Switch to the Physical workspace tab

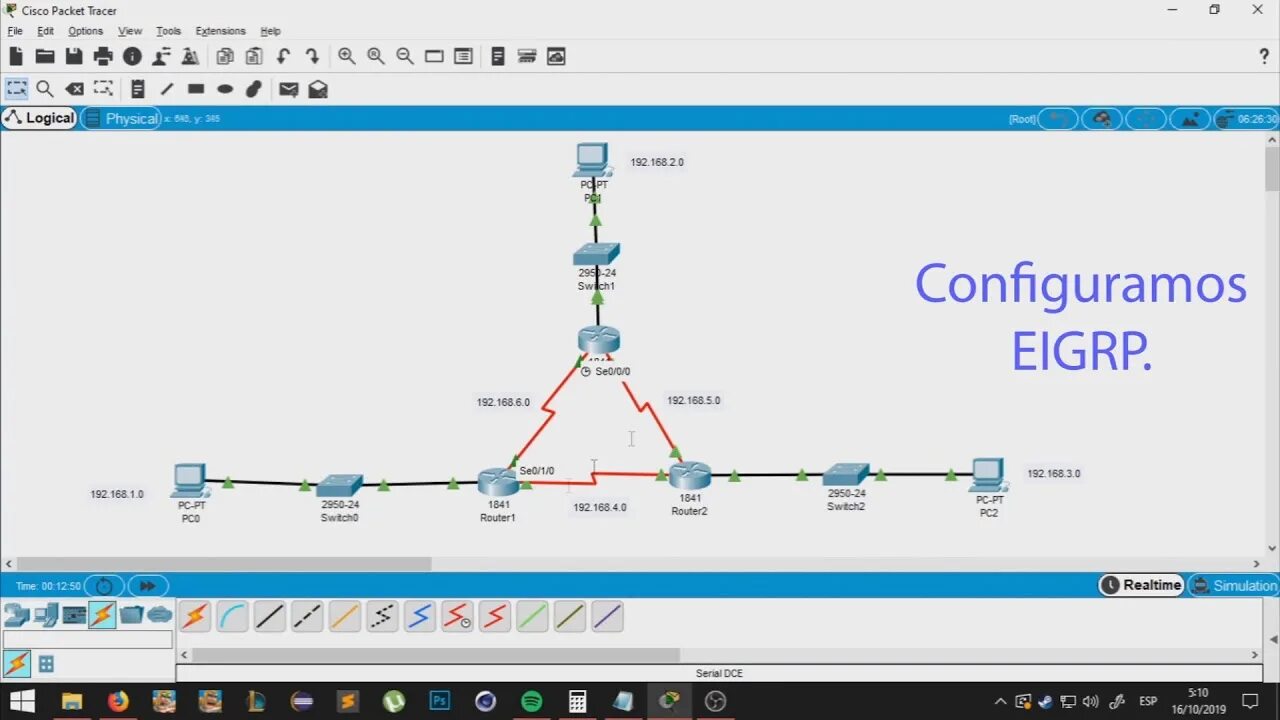pyautogui.click(x=121, y=118)
